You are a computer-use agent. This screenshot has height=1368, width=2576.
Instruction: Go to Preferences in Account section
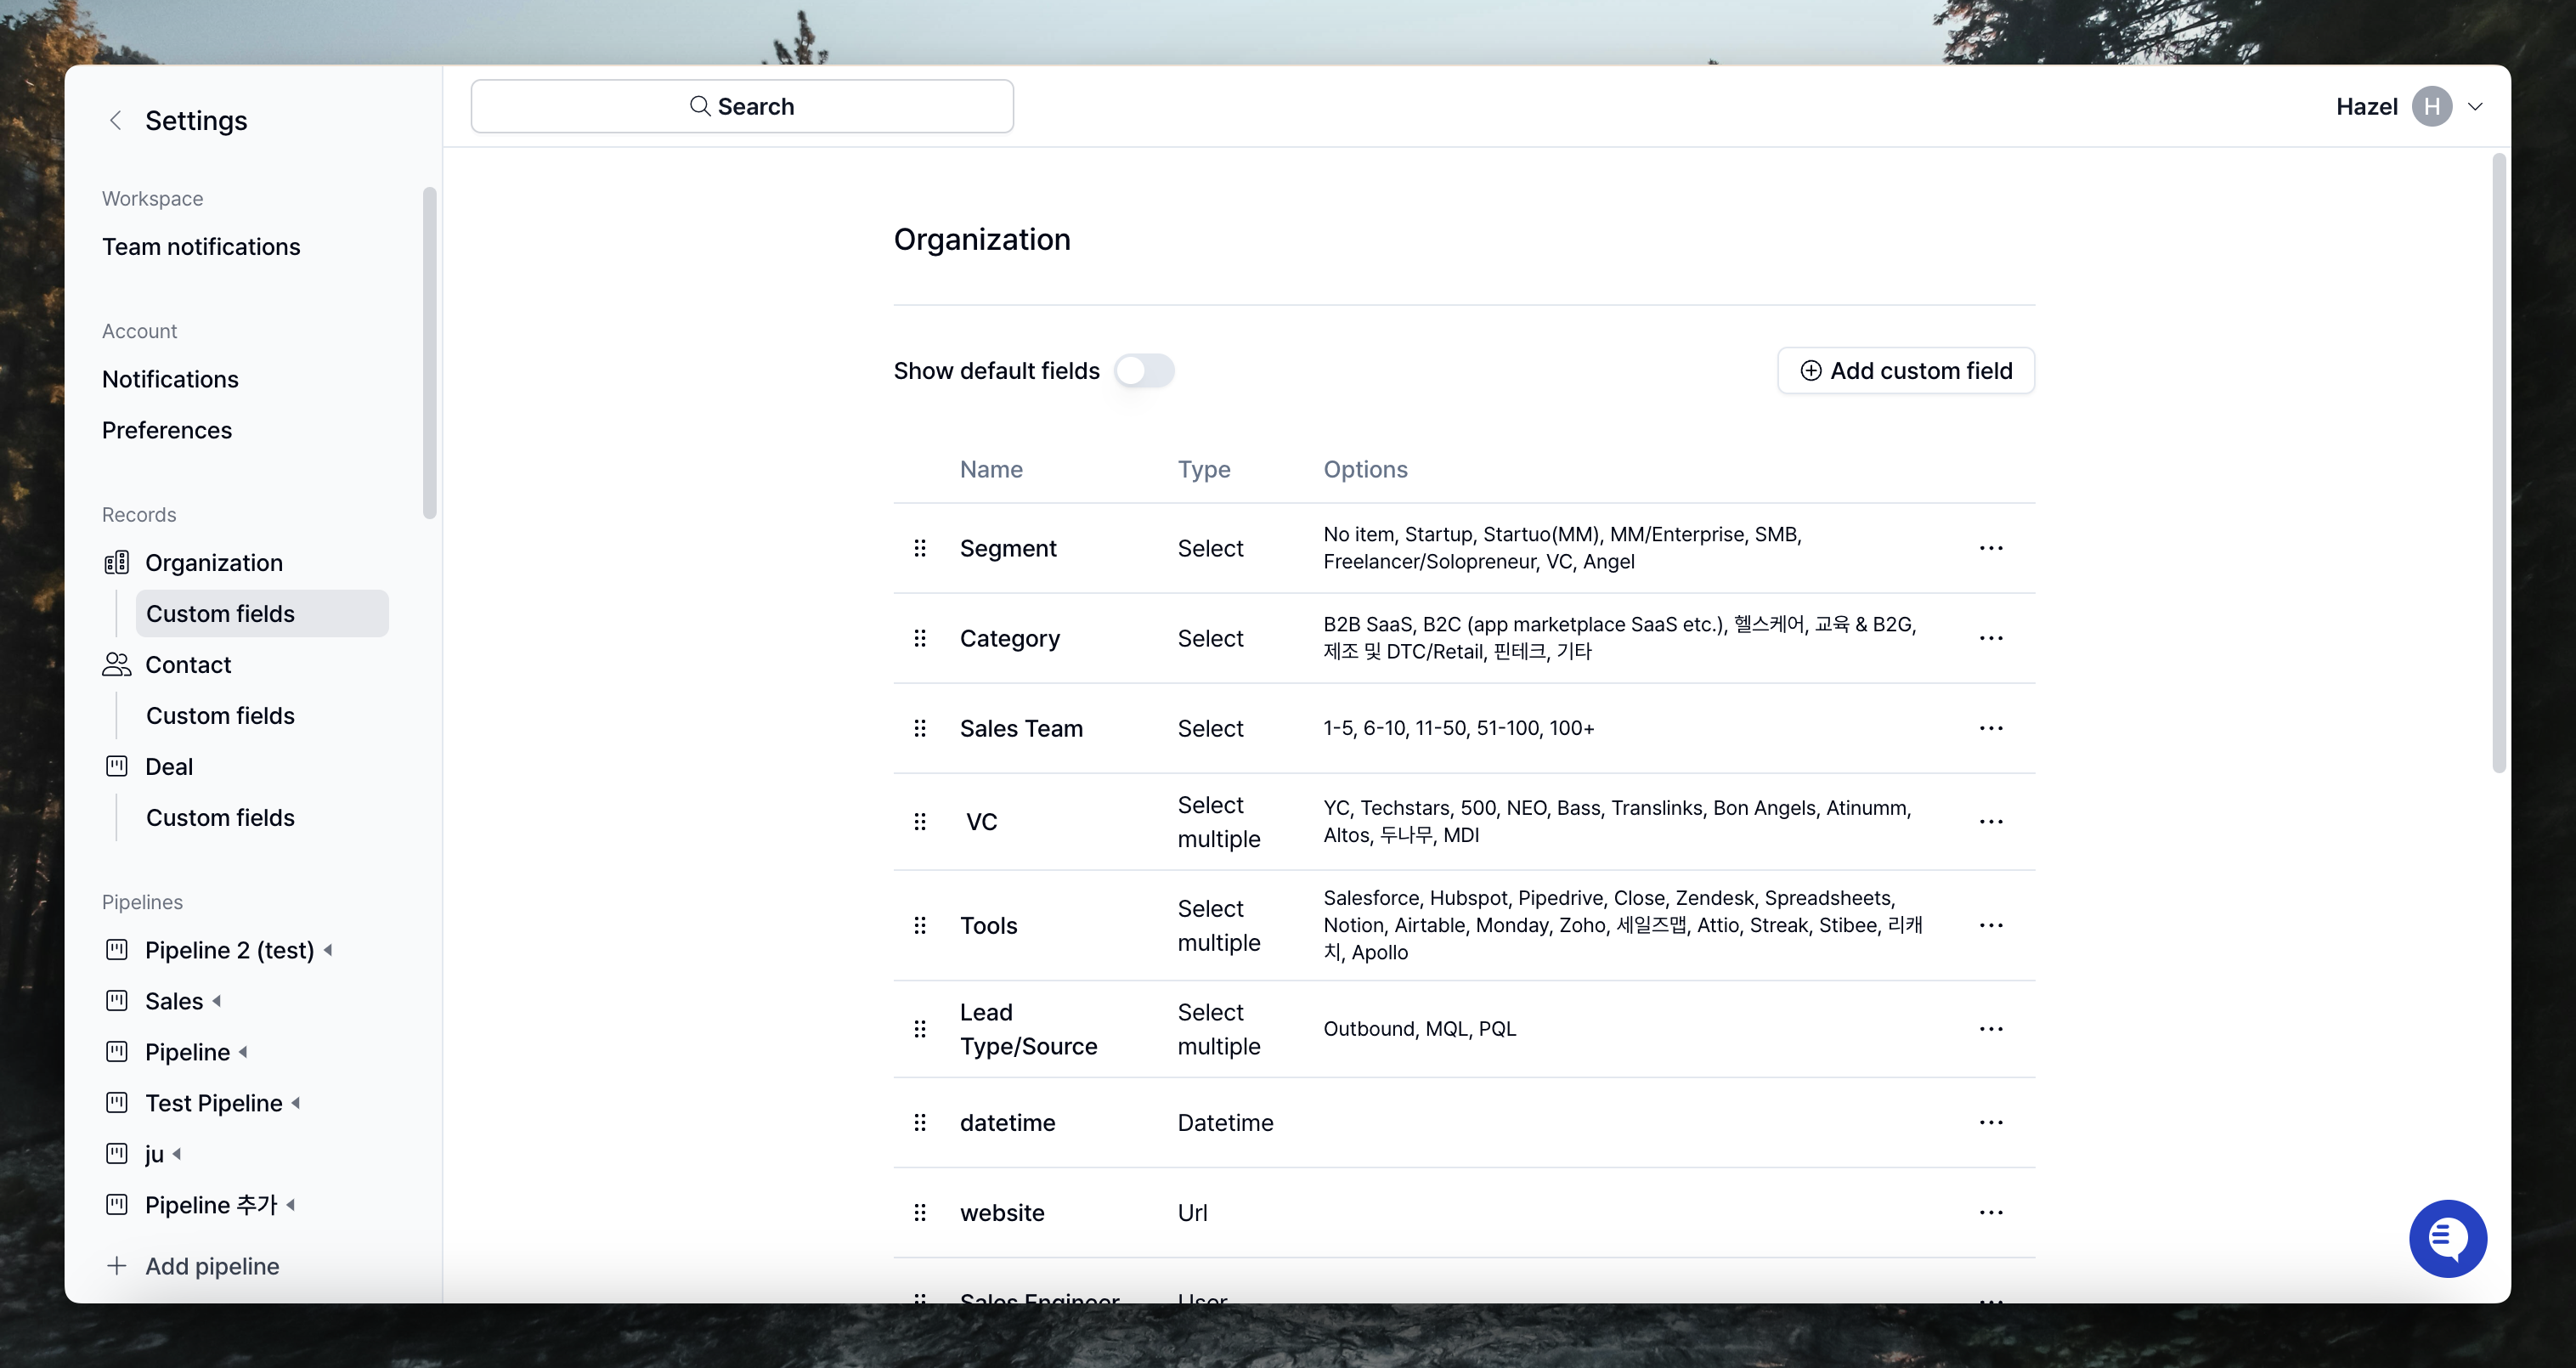tap(167, 430)
